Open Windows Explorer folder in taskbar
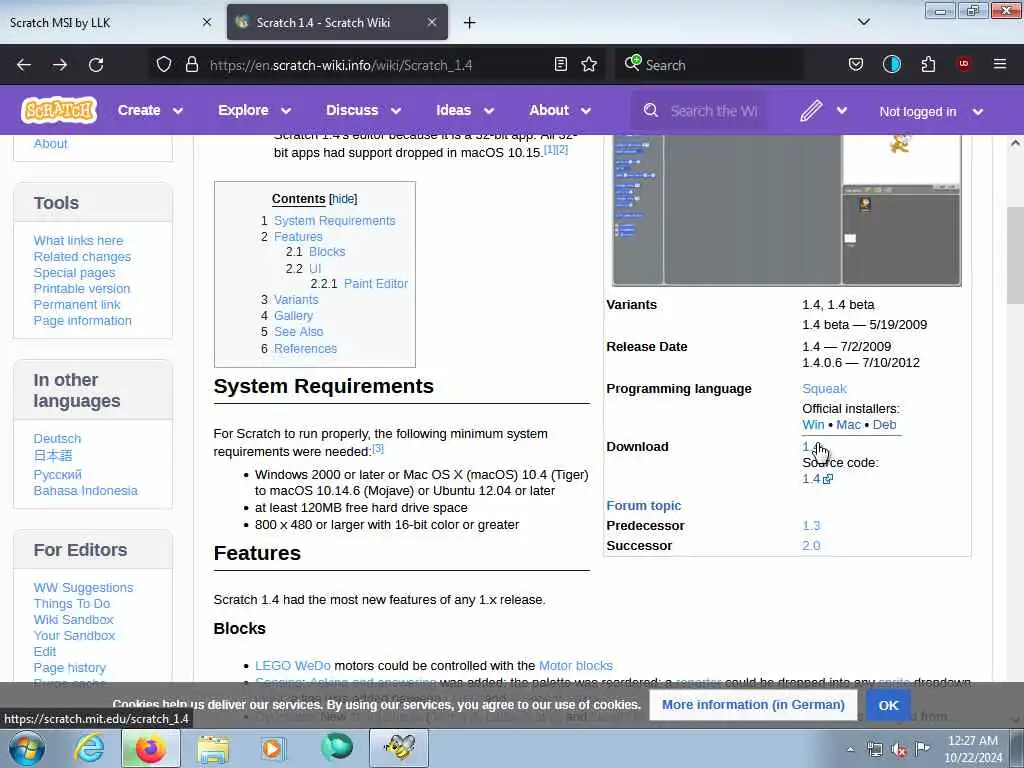The width and height of the screenshot is (1024, 768). point(213,748)
